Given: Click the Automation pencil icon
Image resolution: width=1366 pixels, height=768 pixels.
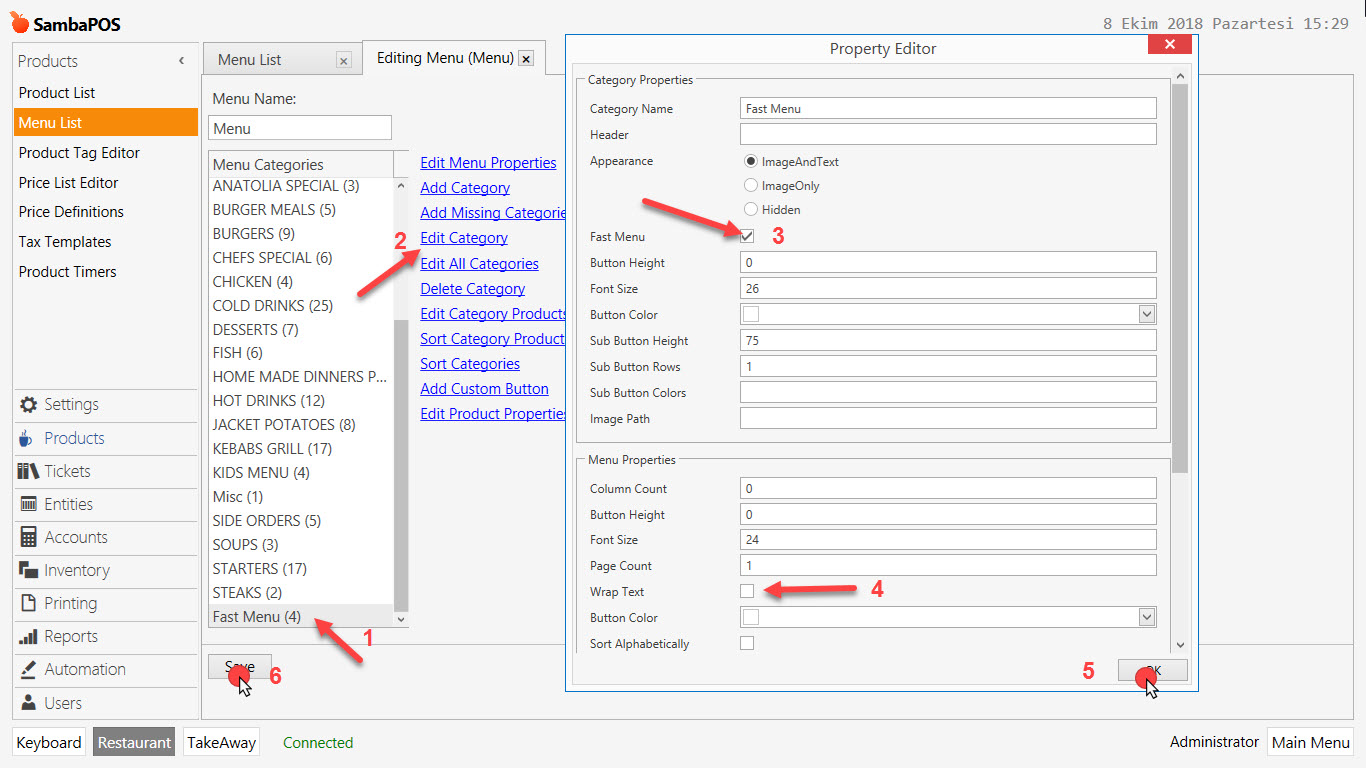Looking at the screenshot, I should click(28, 669).
